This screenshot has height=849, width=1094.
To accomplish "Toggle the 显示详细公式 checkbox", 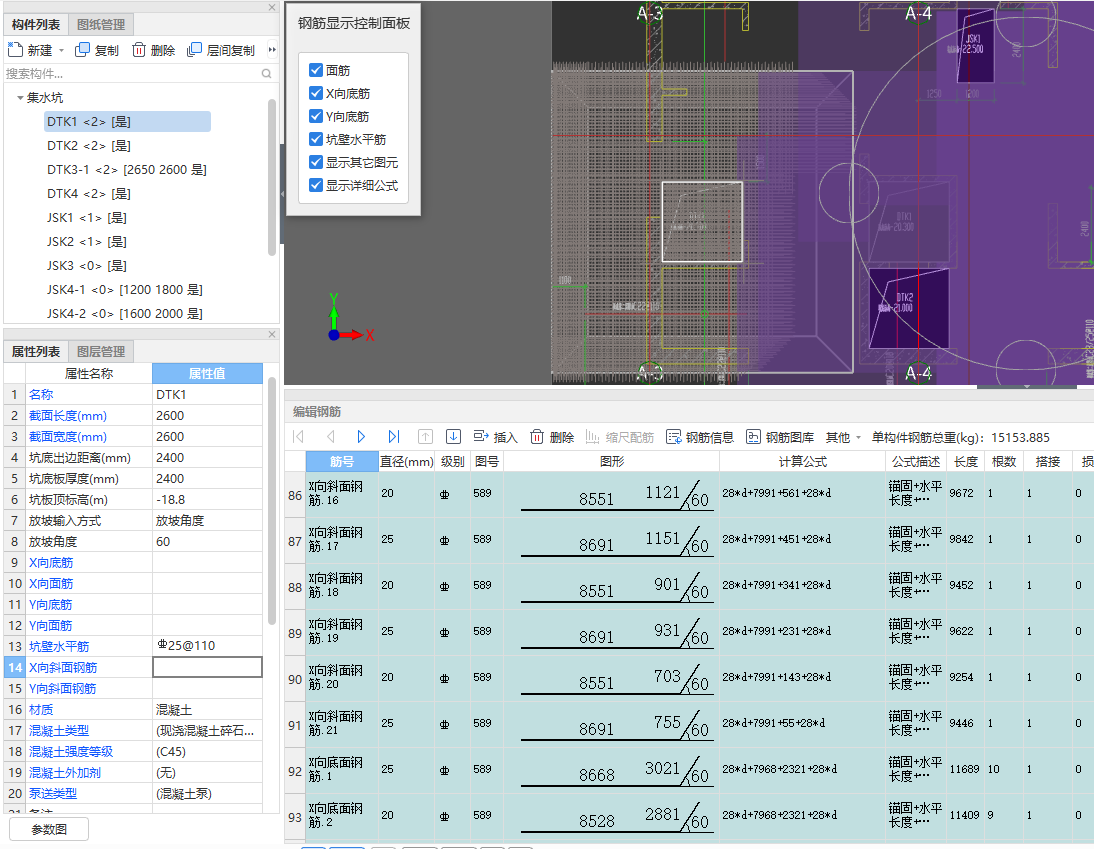I will coord(316,185).
